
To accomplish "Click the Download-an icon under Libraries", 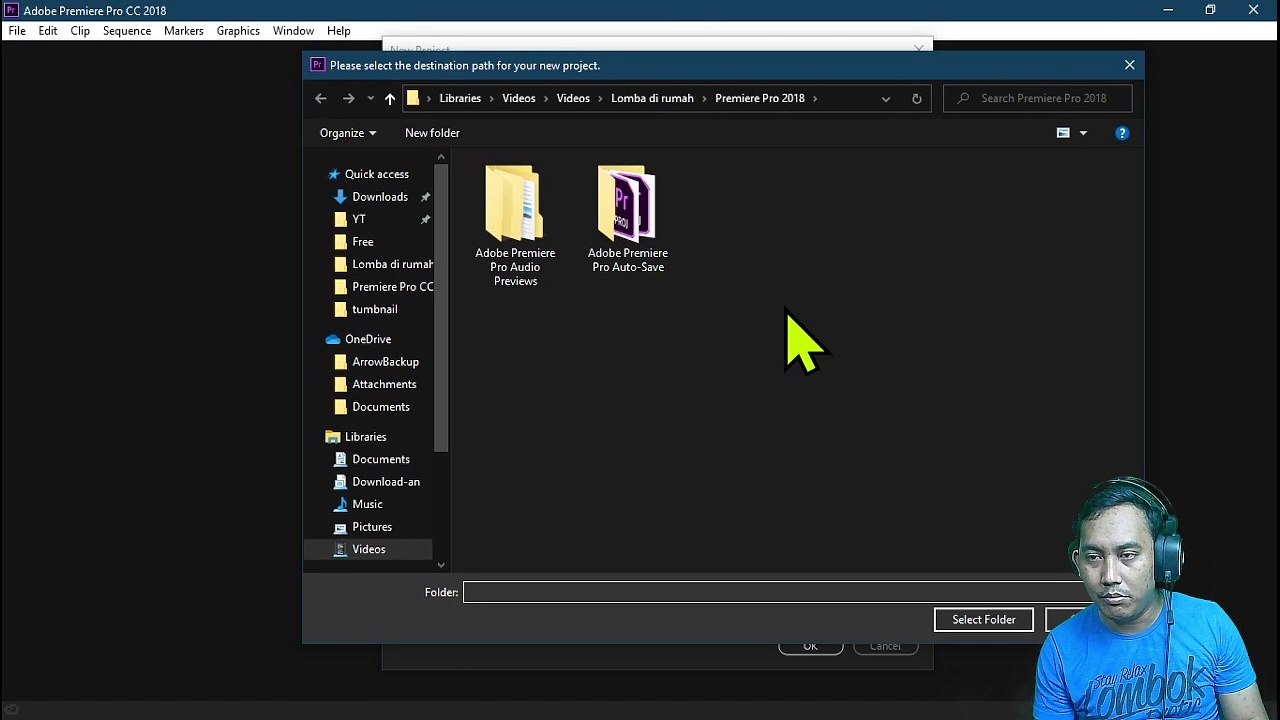I will coord(341,482).
